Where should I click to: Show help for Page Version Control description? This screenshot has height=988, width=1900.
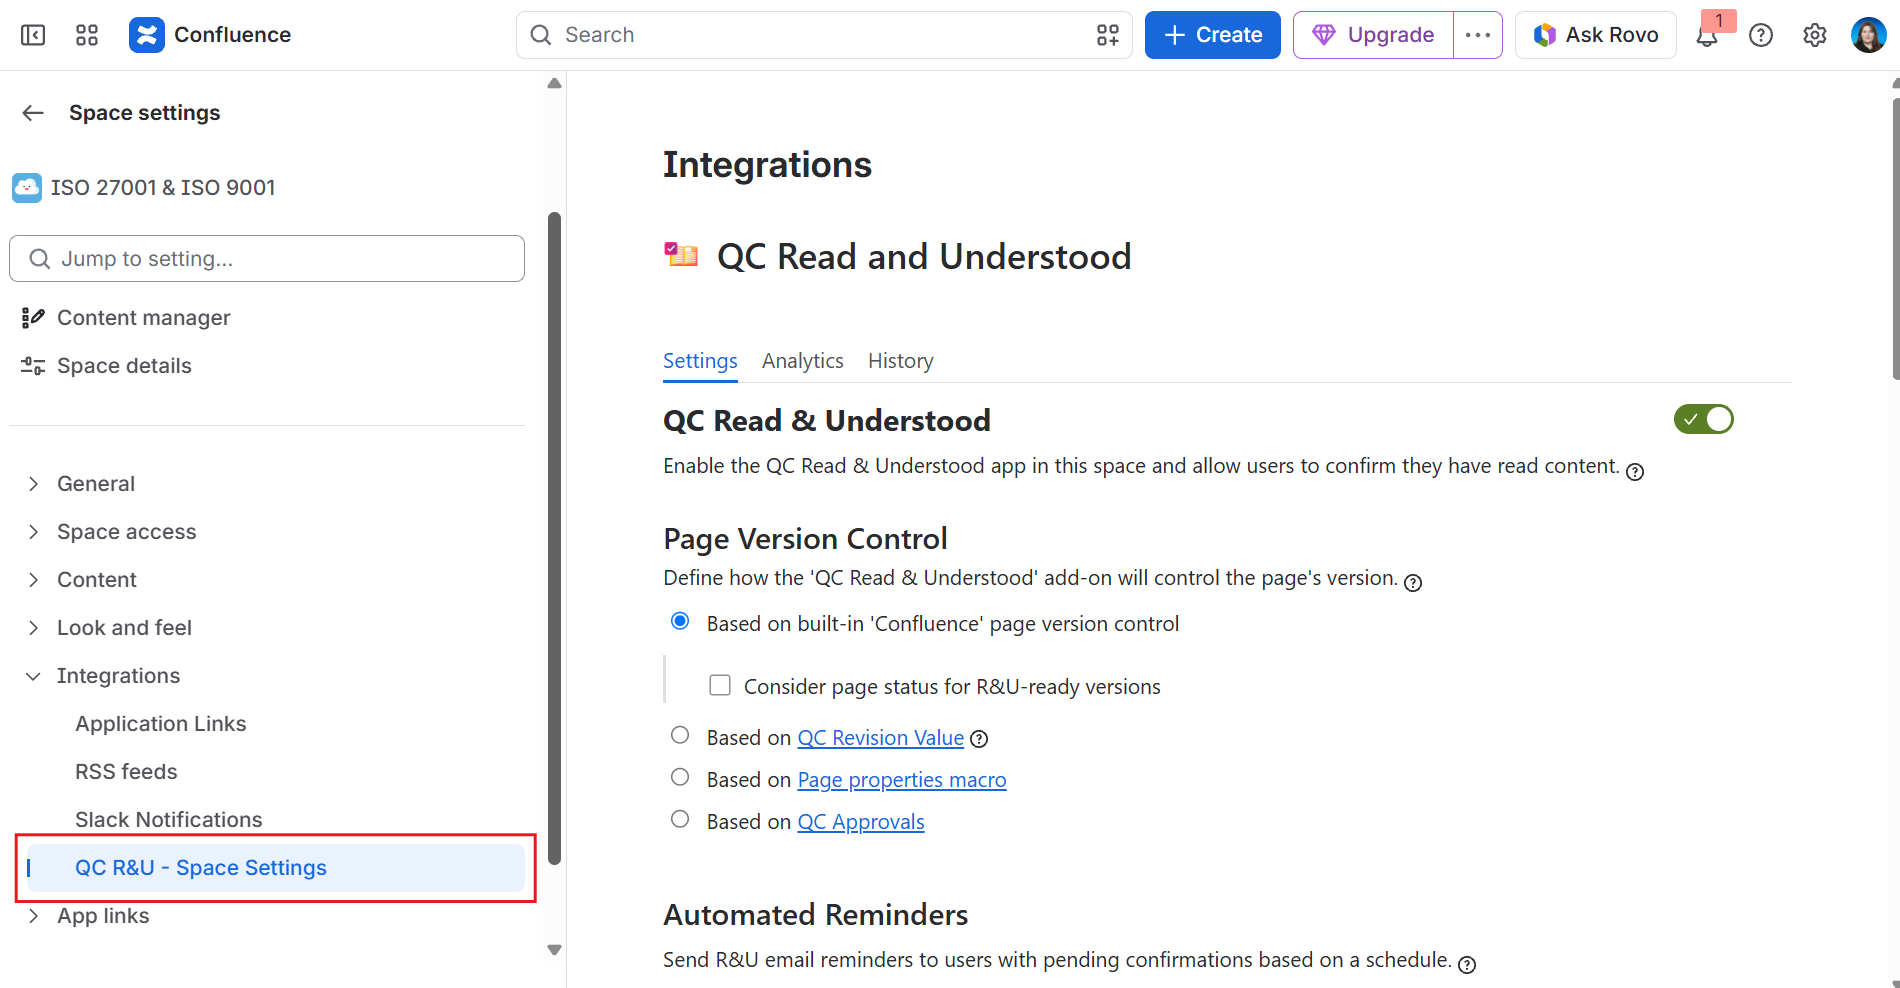[x=1413, y=583]
